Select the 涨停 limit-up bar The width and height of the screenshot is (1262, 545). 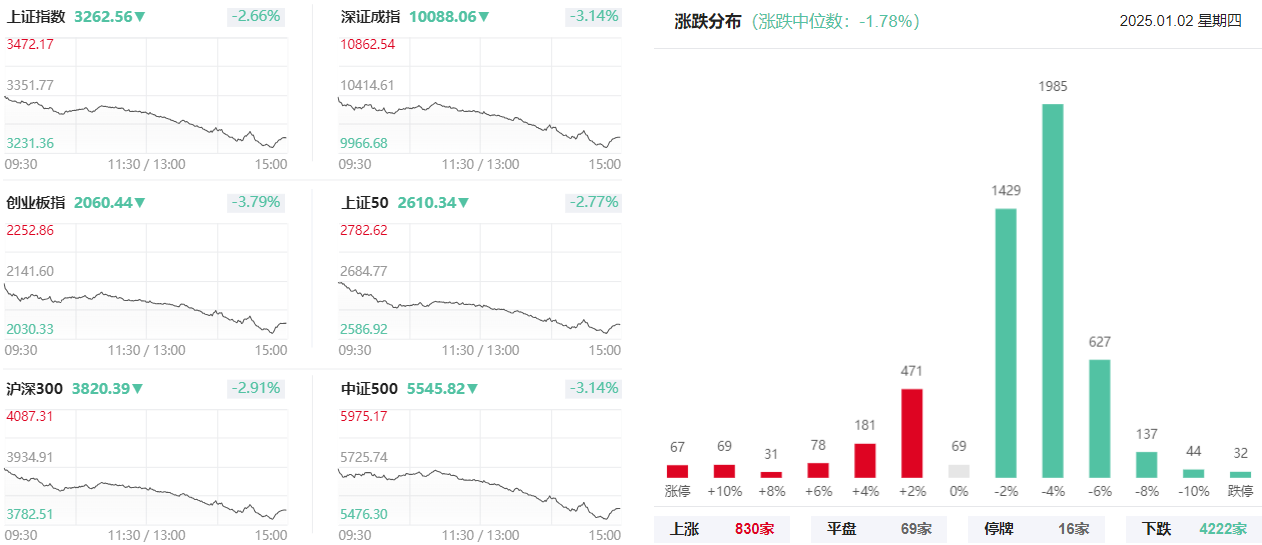coord(677,471)
